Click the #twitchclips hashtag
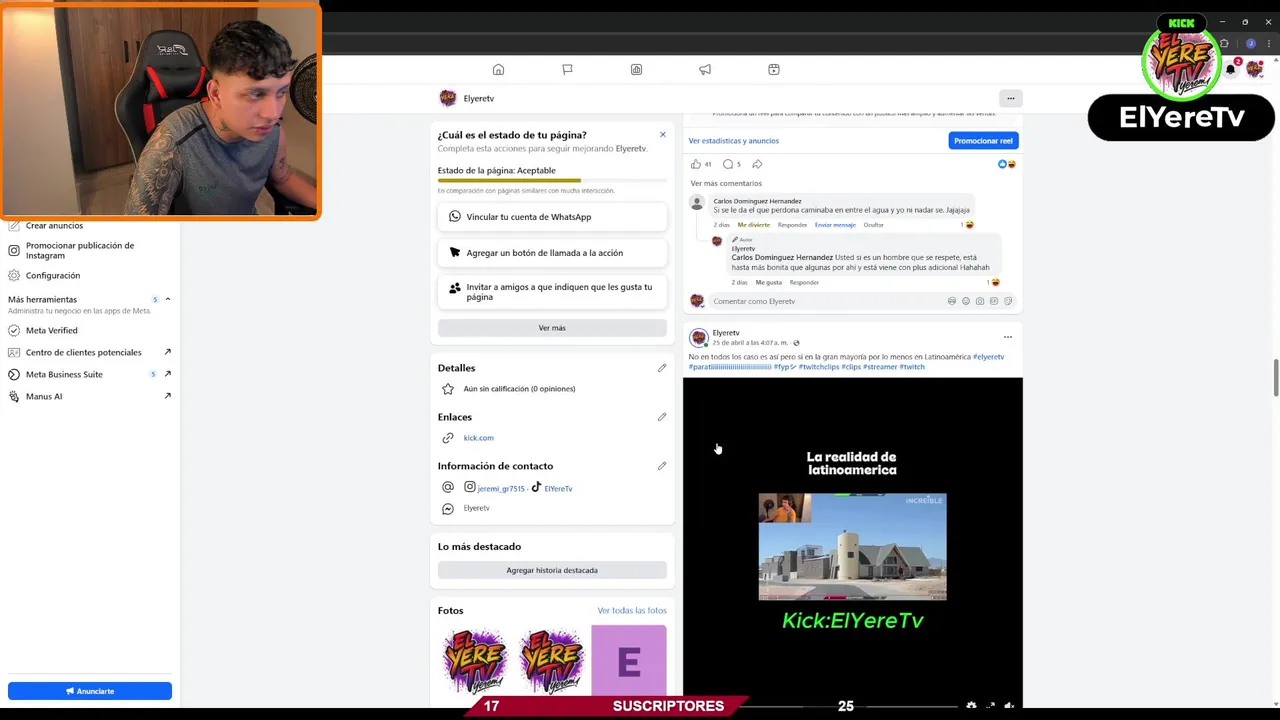The image size is (1280, 720). click(818, 367)
